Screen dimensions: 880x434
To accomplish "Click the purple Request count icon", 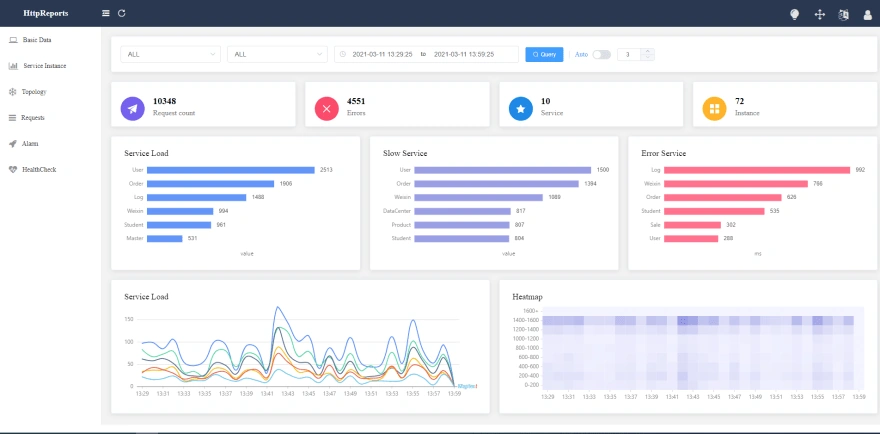I will 132,108.
